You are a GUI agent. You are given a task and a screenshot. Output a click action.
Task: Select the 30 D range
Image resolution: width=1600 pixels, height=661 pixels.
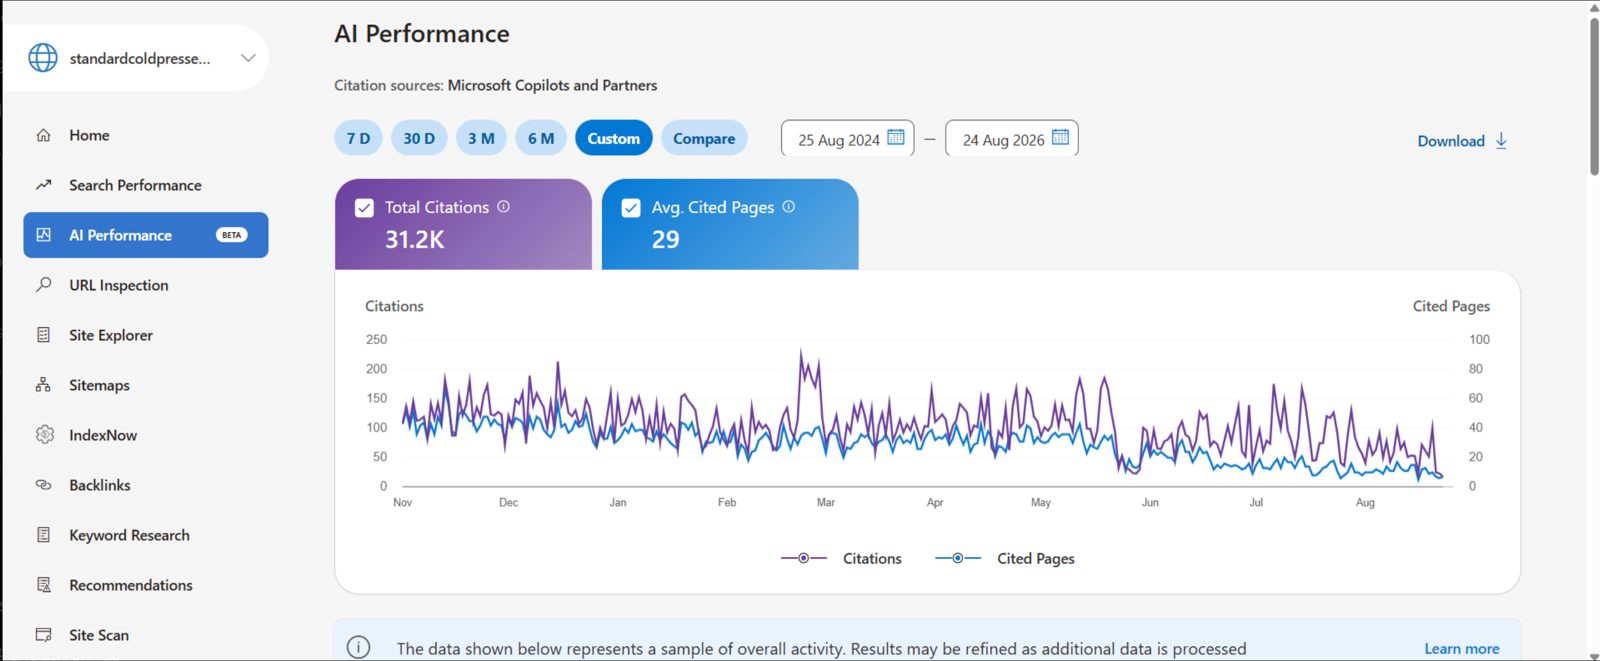click(x=419, y=138)
